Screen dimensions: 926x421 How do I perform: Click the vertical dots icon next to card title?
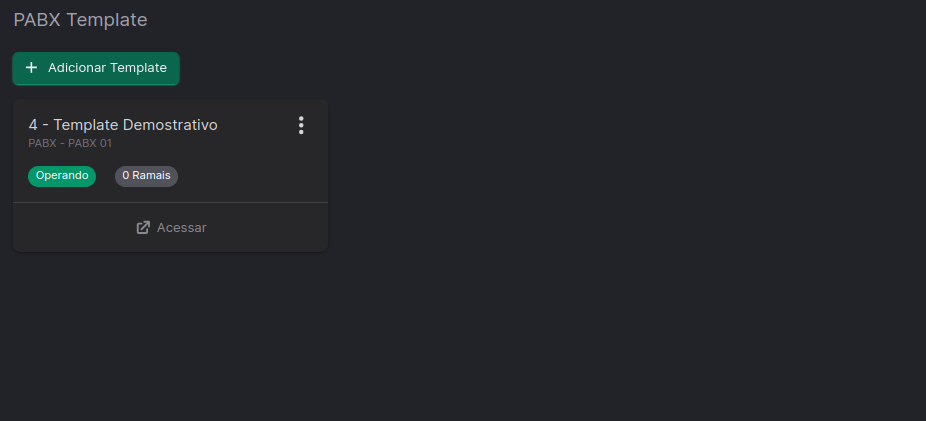pyautogui.click(x=301, y=125)
